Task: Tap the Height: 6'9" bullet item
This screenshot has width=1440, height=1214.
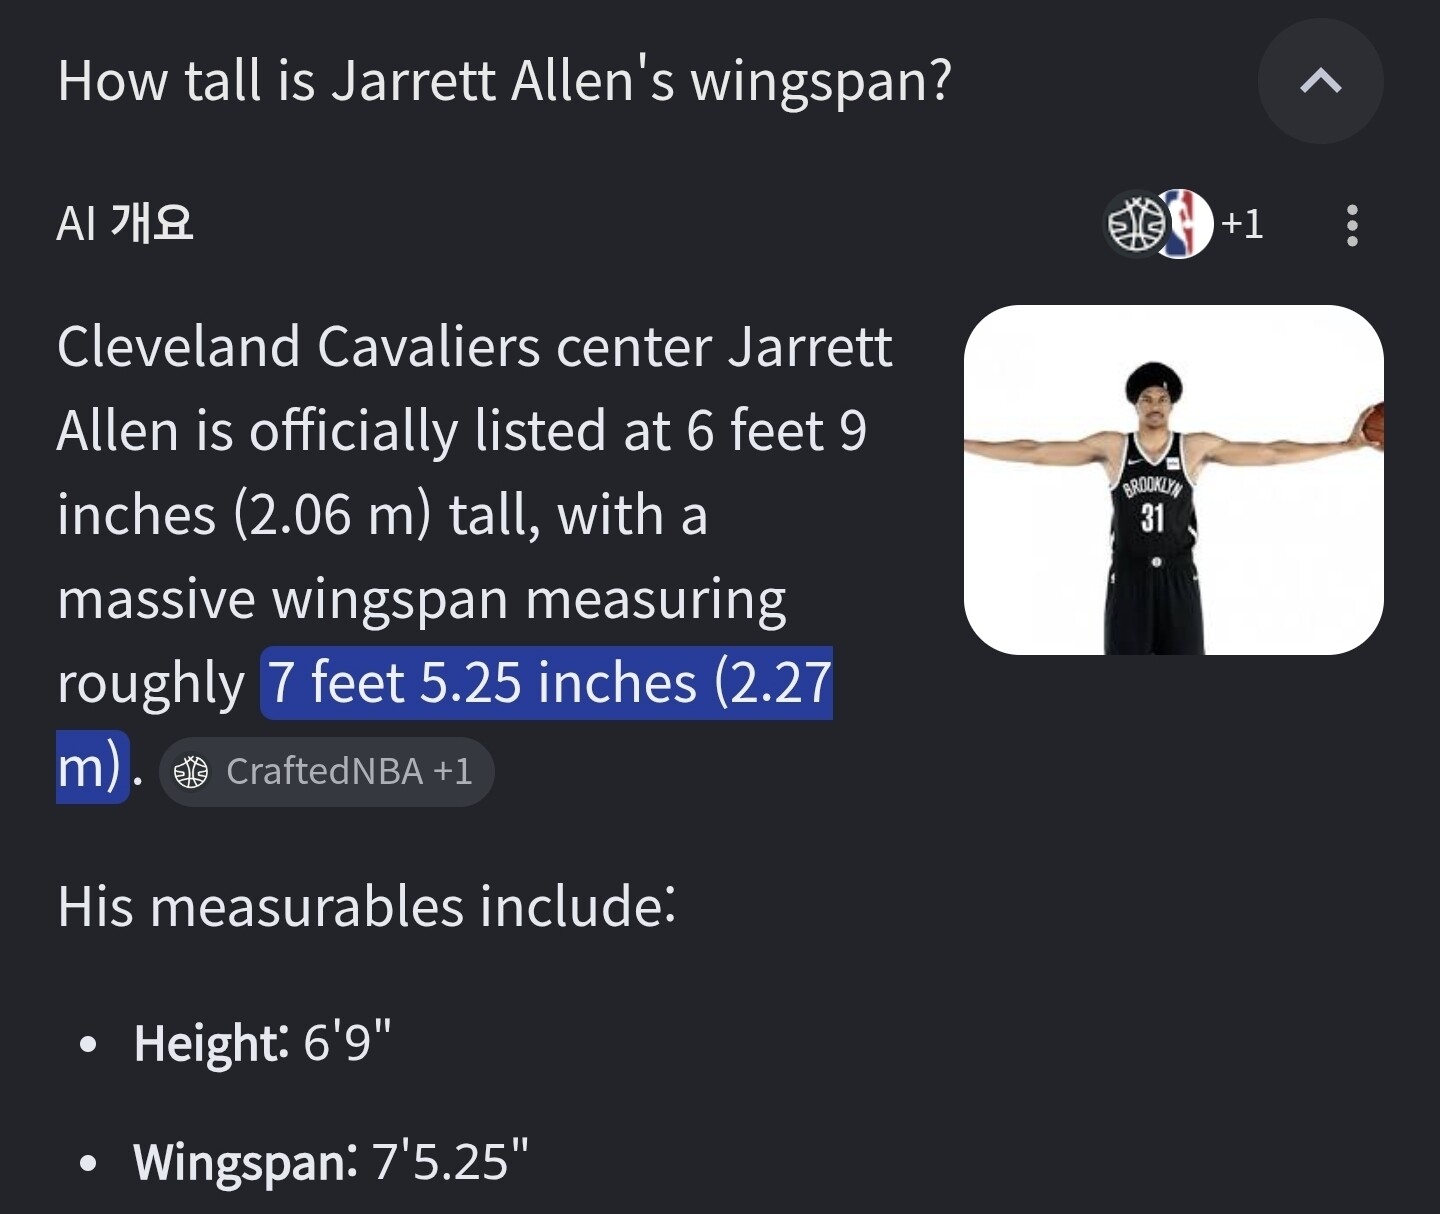Action: 263,1043
